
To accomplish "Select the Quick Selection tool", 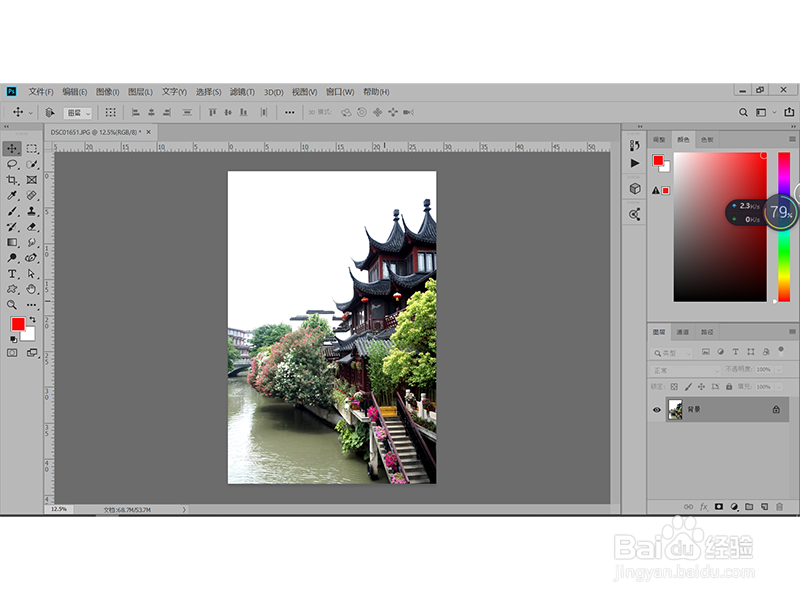I will point(32,164).
